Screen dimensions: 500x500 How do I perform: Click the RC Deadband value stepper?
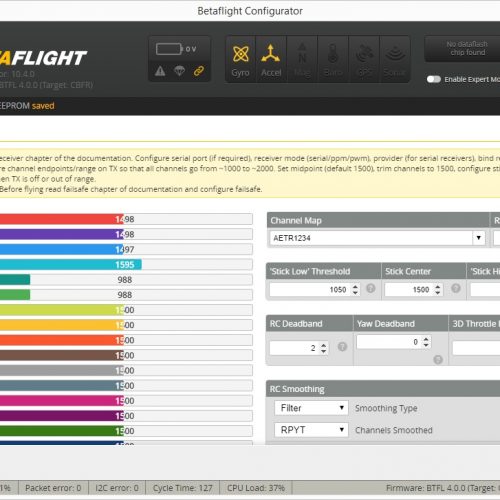[323, 348]
